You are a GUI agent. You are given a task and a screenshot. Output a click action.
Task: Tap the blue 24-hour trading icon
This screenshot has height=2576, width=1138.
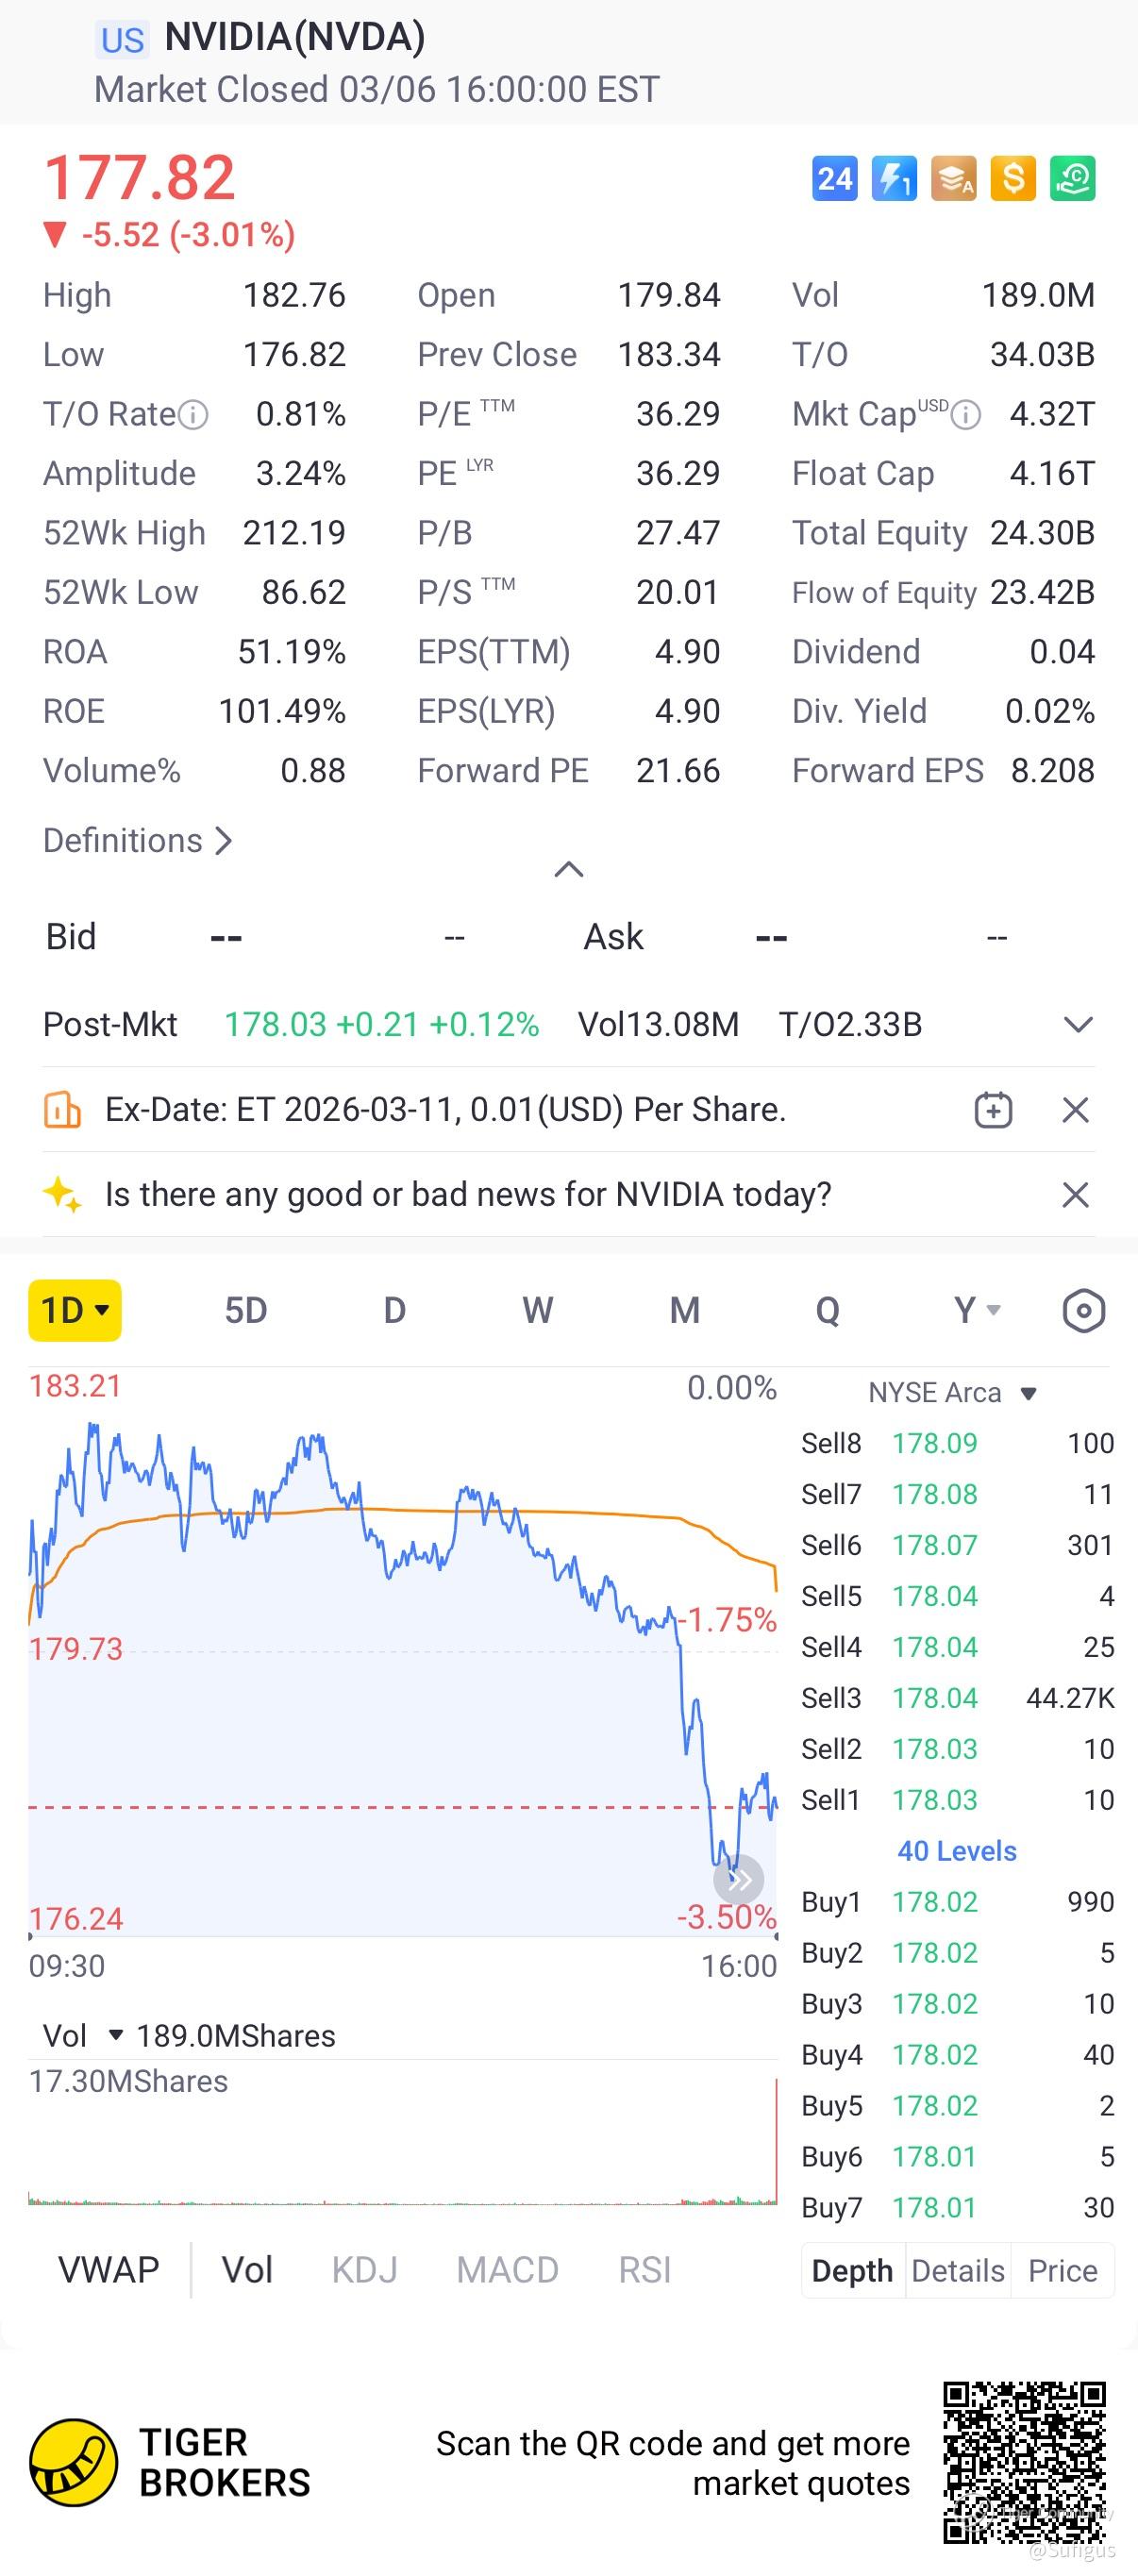(x=835, y=179)
